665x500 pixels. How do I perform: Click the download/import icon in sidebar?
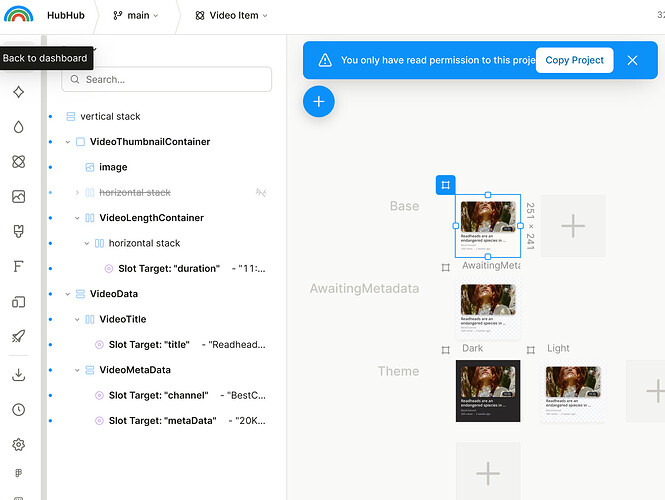pos(18,375)
